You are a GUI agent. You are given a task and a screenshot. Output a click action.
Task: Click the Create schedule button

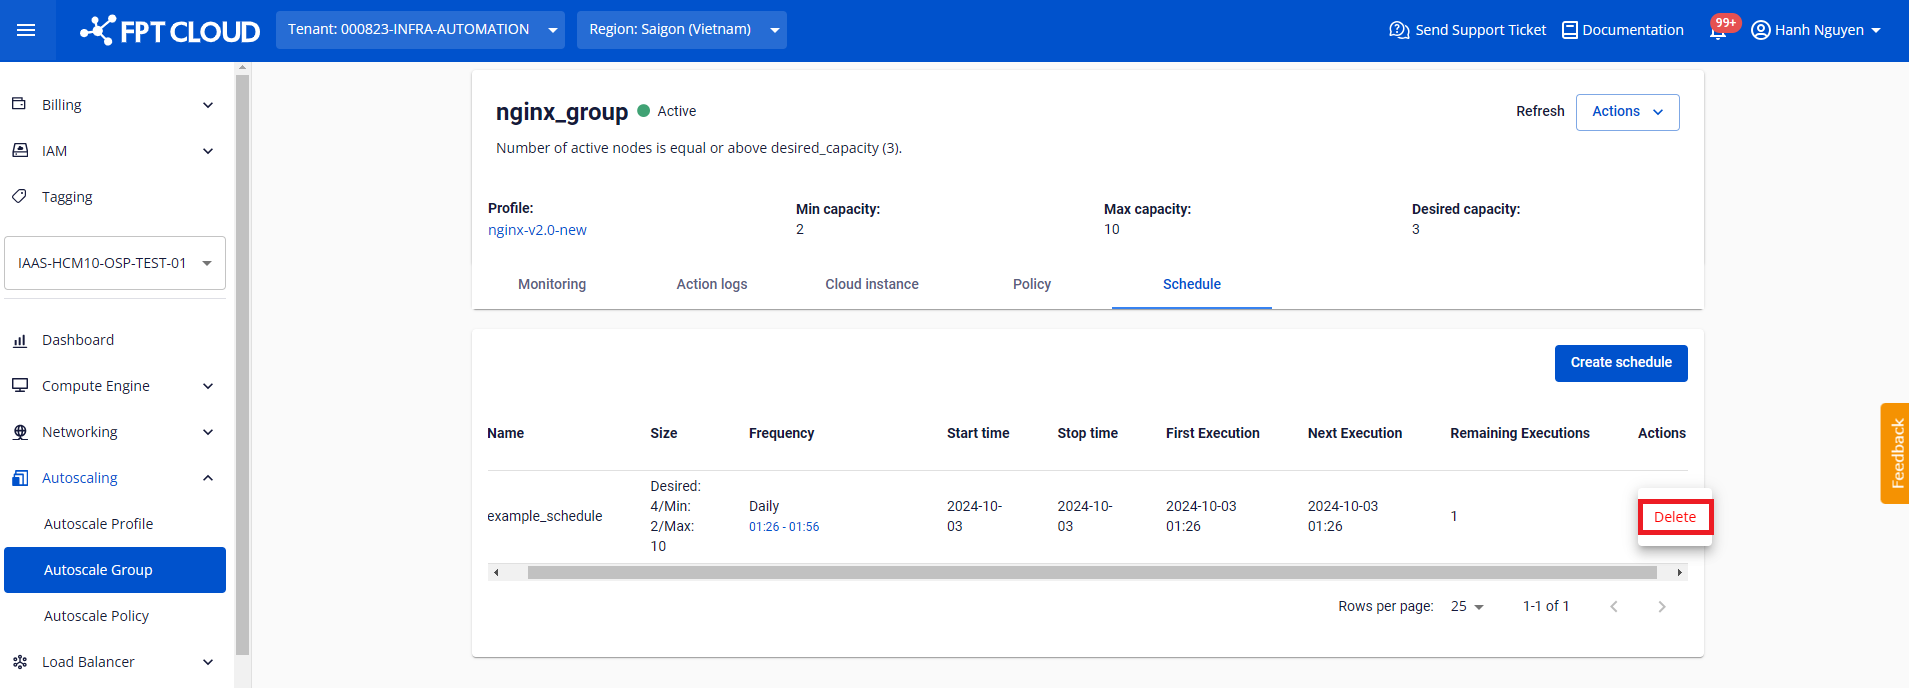tap(1620, 363)
